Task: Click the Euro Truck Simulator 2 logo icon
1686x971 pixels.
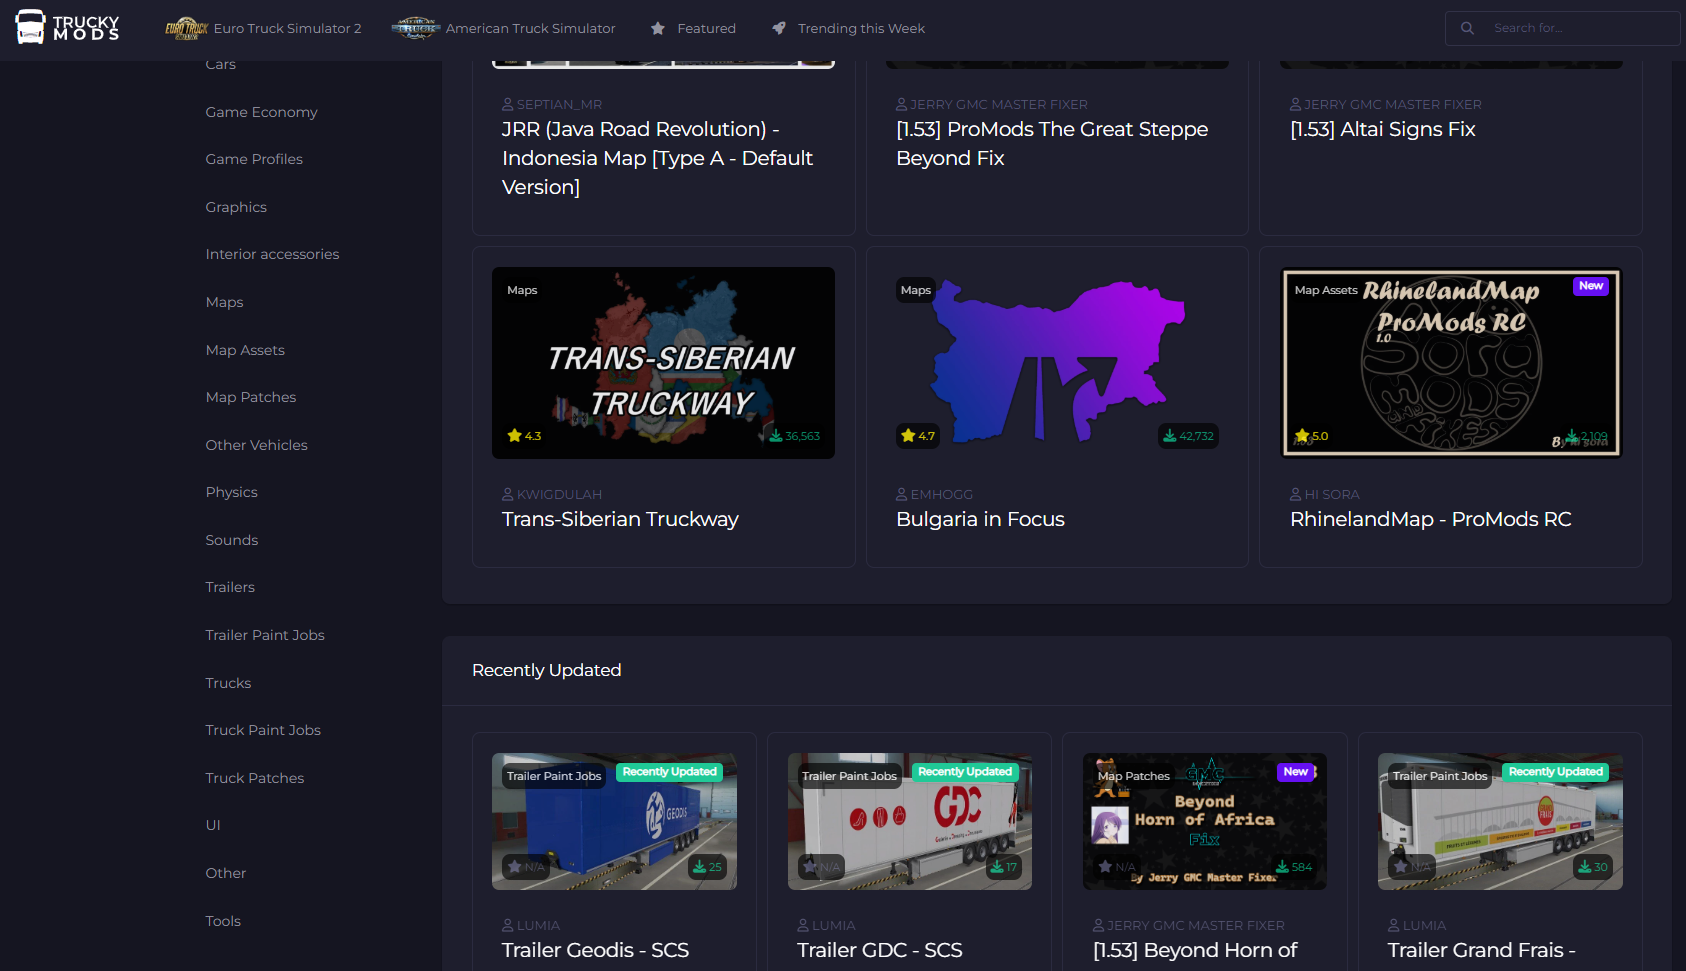Action: click(186, 28)
